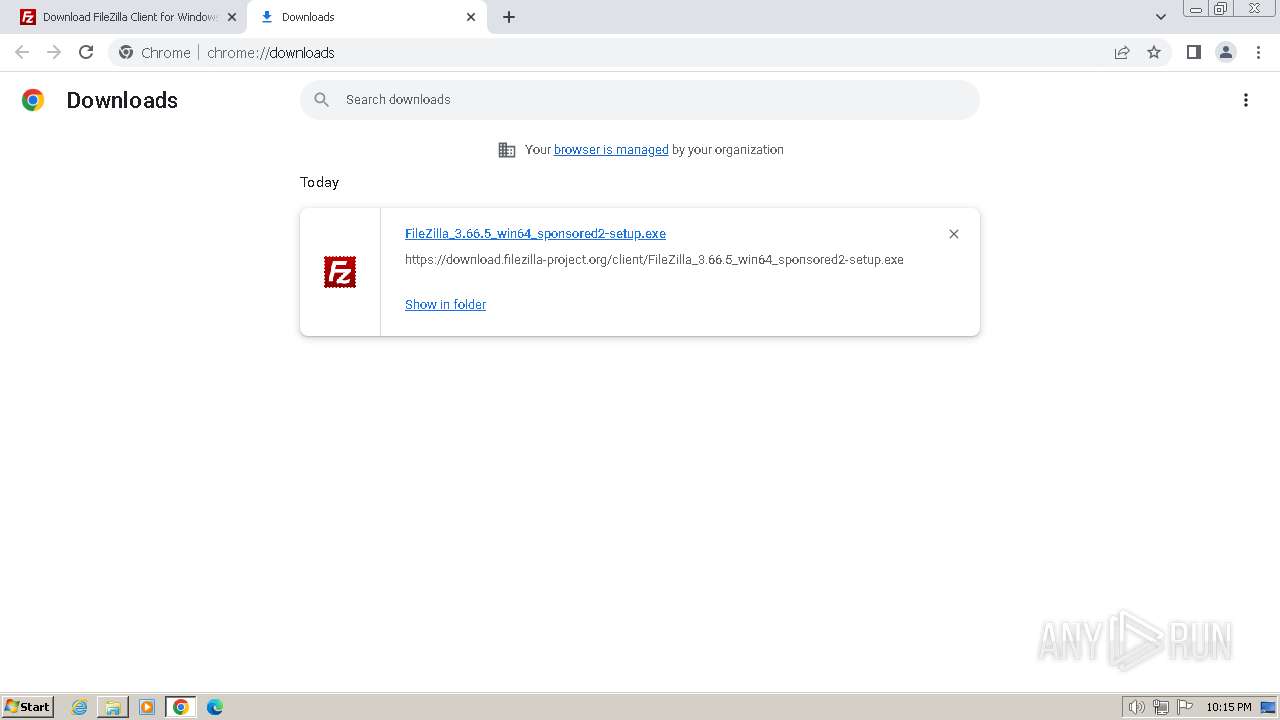Open a new tab with the plus button
This screenshot has width=1280, height=720.
509,17
